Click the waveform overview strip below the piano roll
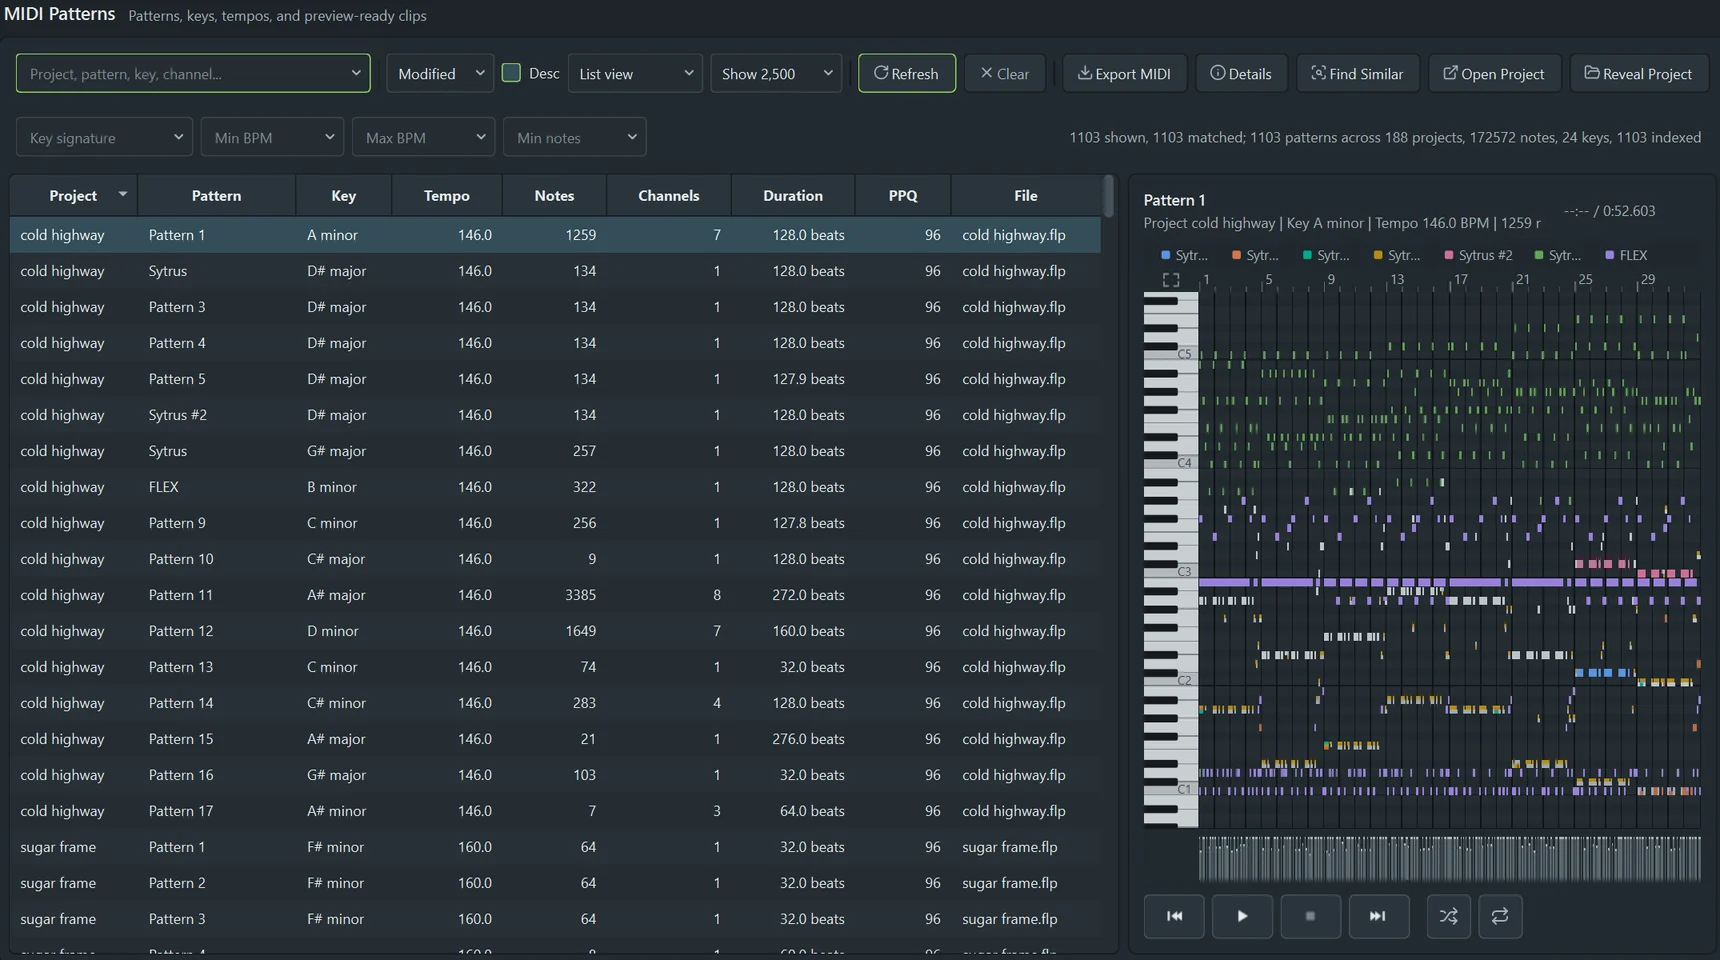1720x960 pixels. (1449, 858)
